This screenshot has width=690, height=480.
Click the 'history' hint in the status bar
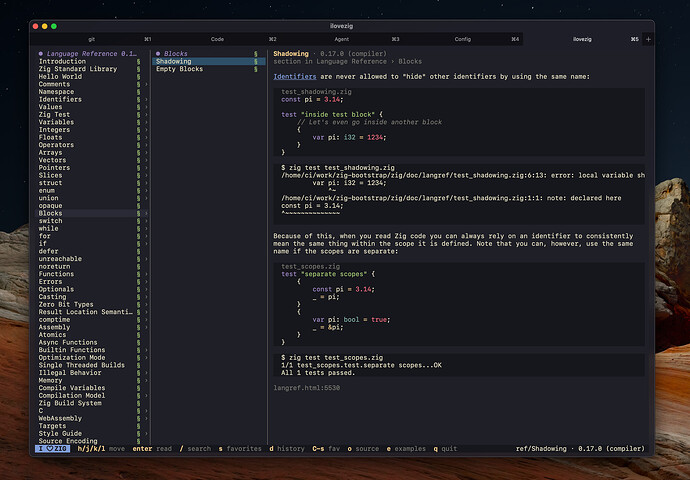(290, 449)
